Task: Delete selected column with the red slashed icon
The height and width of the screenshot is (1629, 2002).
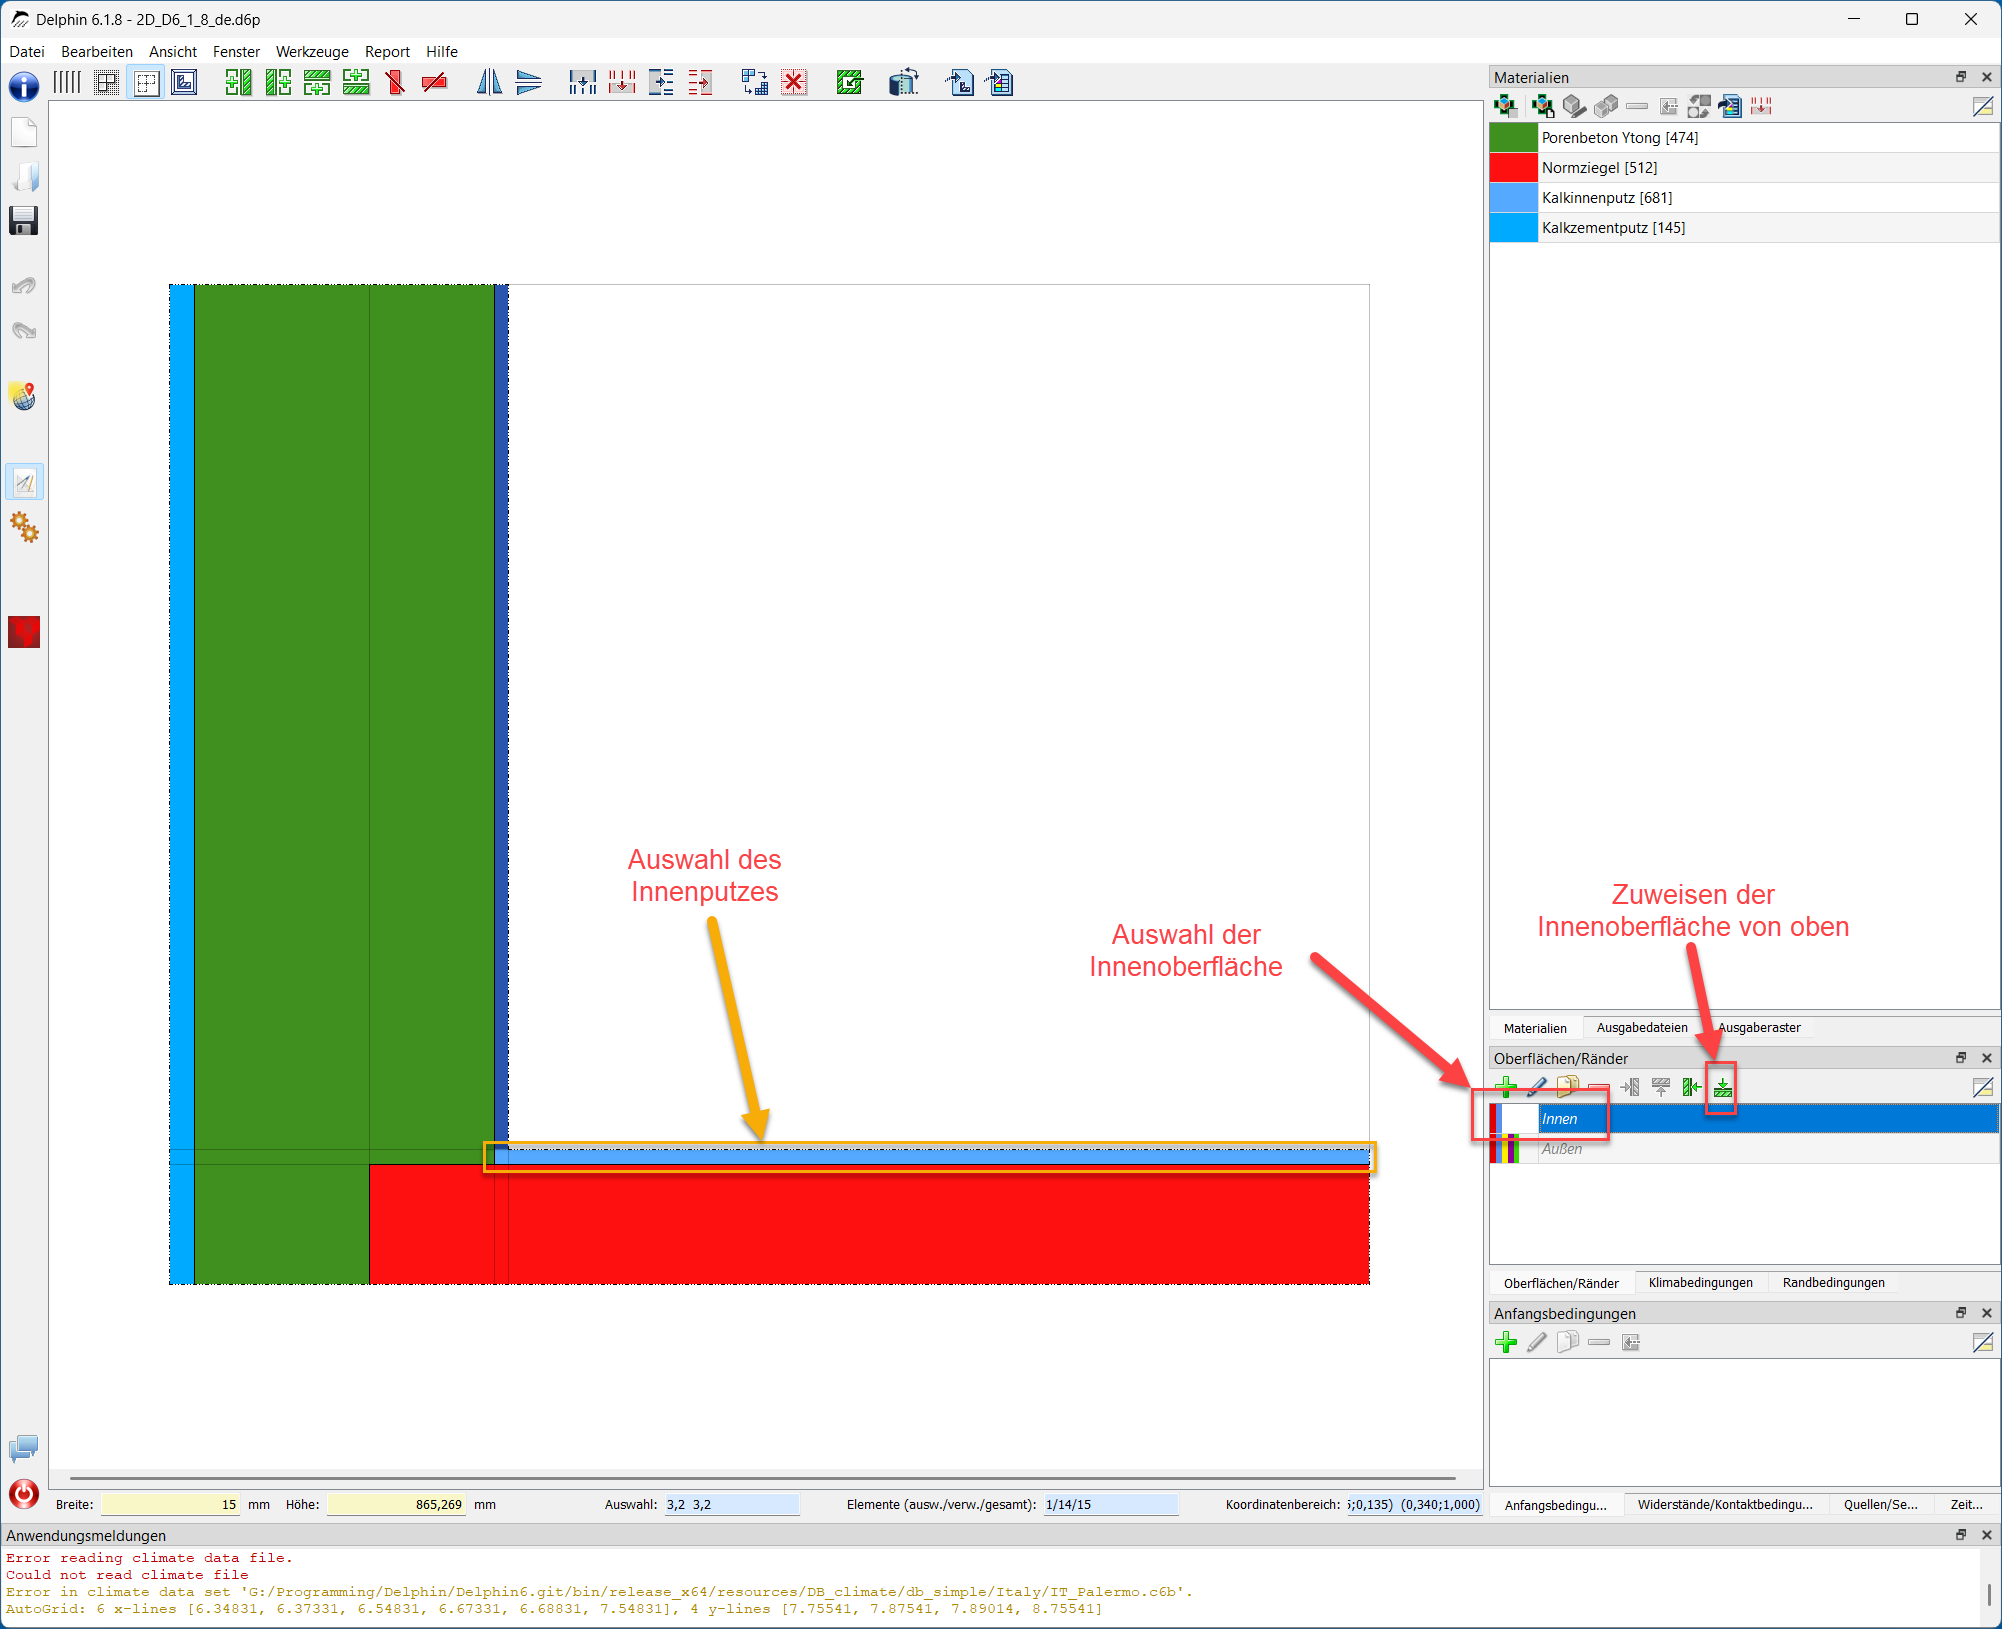Action: click(395, 82)
